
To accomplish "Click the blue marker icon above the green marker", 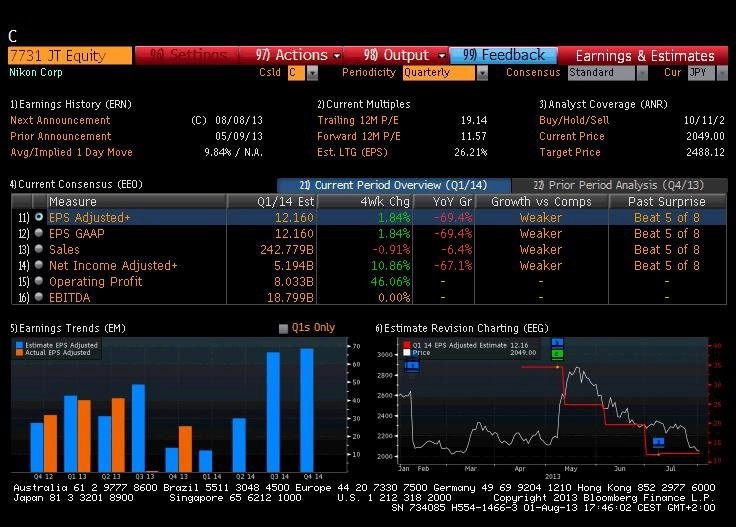I will click(x=557, y=343).
